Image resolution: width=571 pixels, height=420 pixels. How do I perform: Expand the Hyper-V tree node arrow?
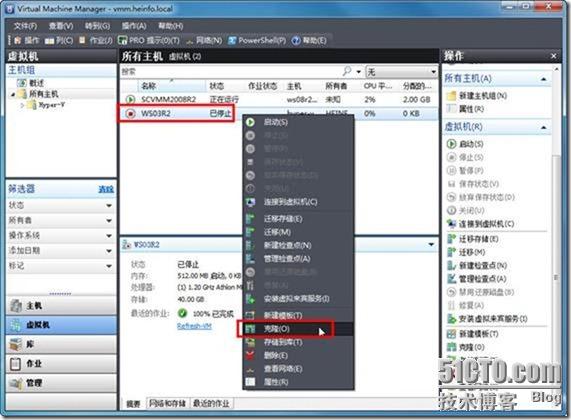pyautogui.click(x=22, y=105)
